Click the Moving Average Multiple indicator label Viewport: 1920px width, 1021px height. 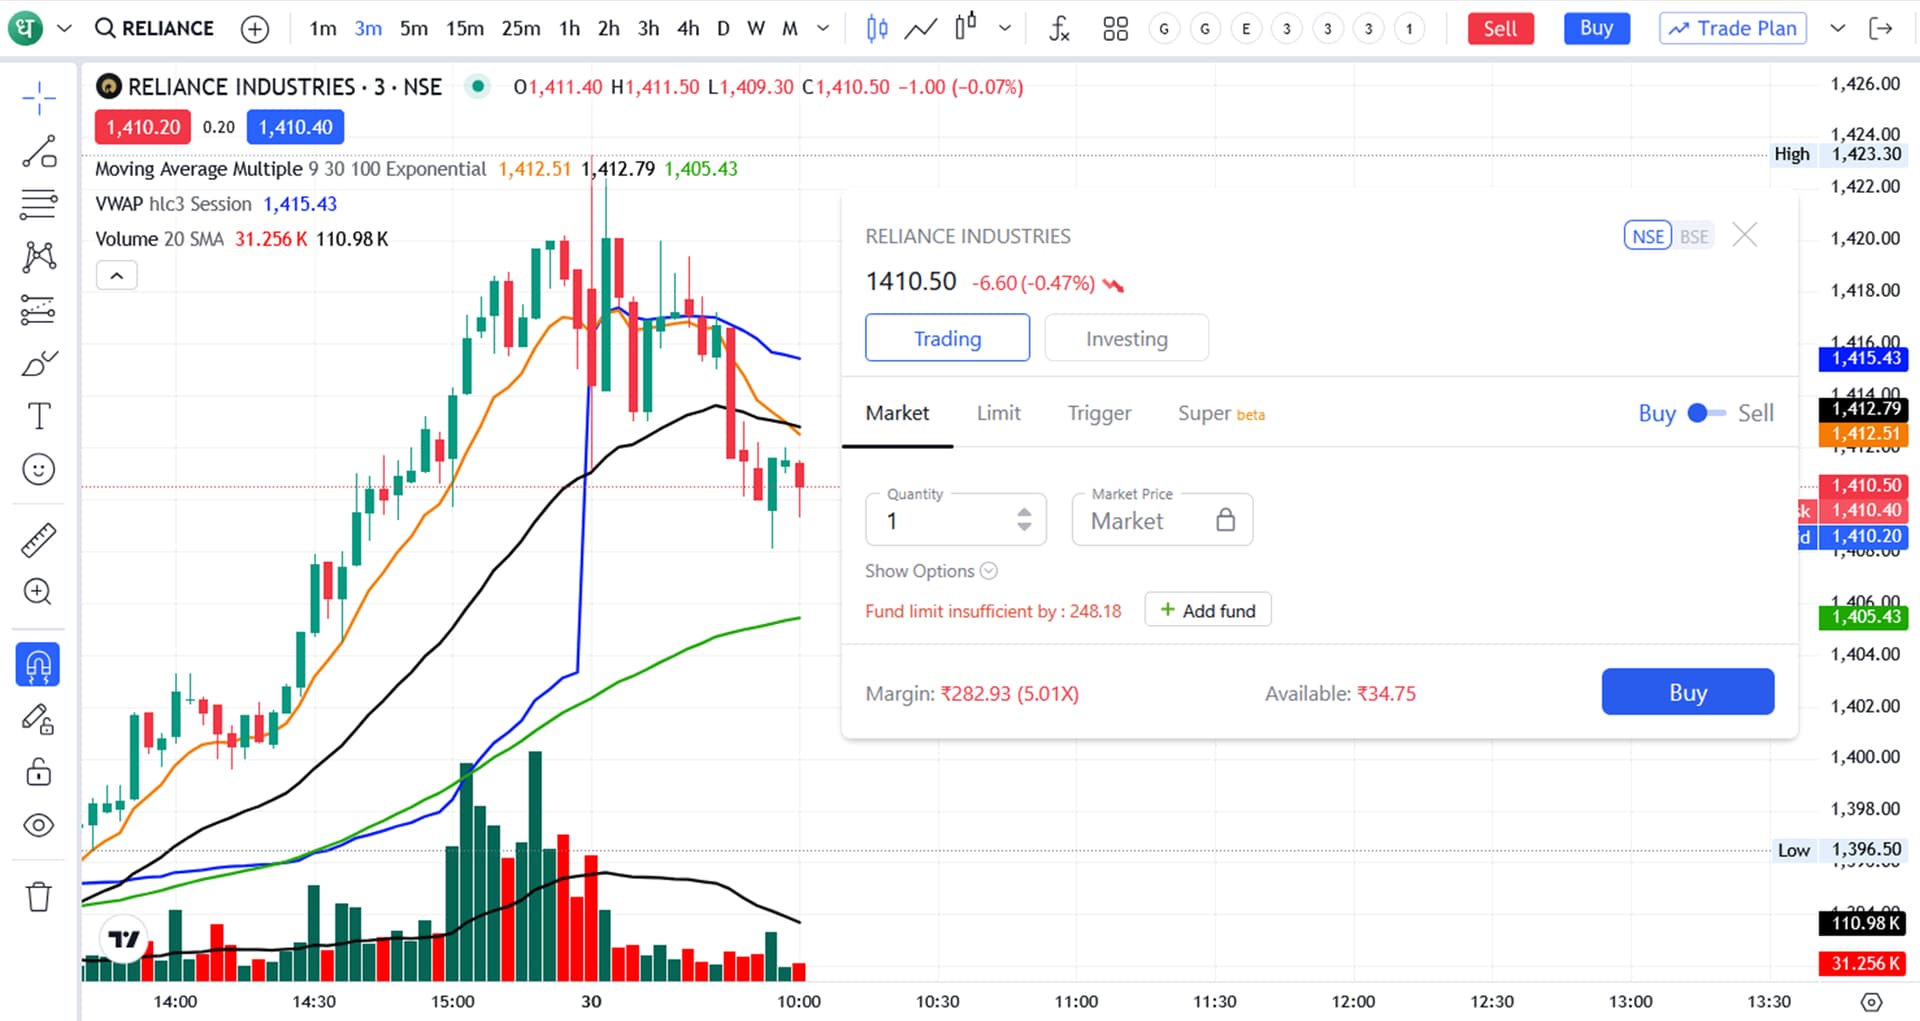point(290,169)
